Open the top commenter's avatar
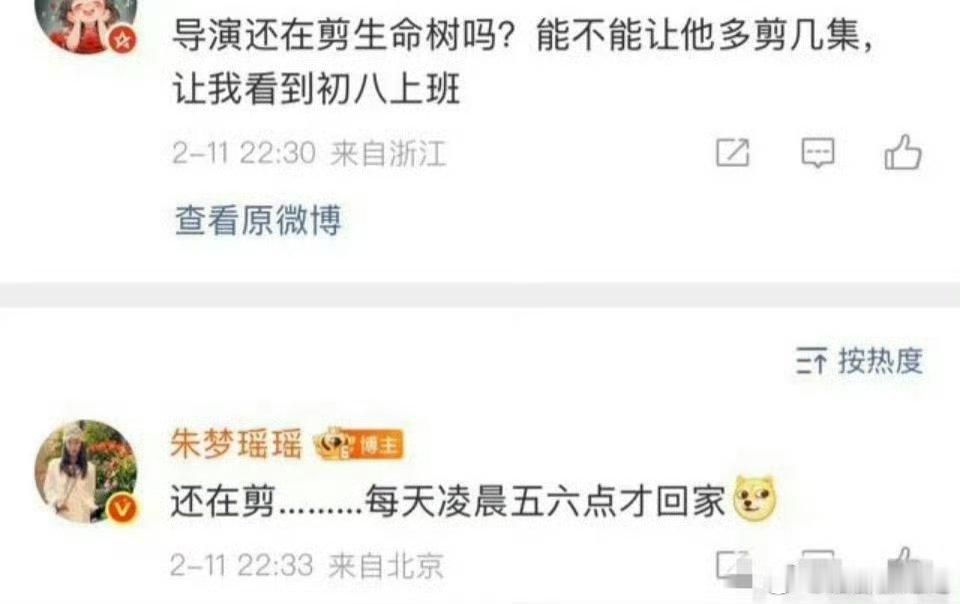 pyautogui.click(x=86, y=24)
